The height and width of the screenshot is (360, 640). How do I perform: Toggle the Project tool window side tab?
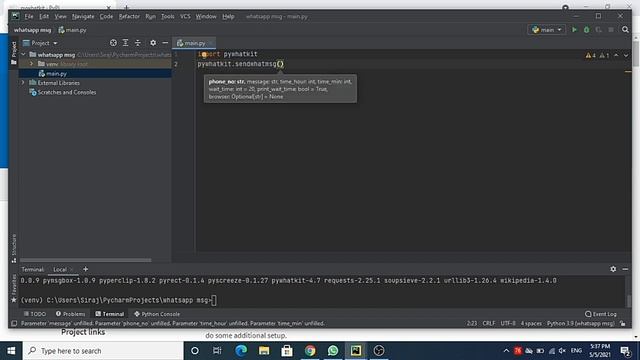14,53
